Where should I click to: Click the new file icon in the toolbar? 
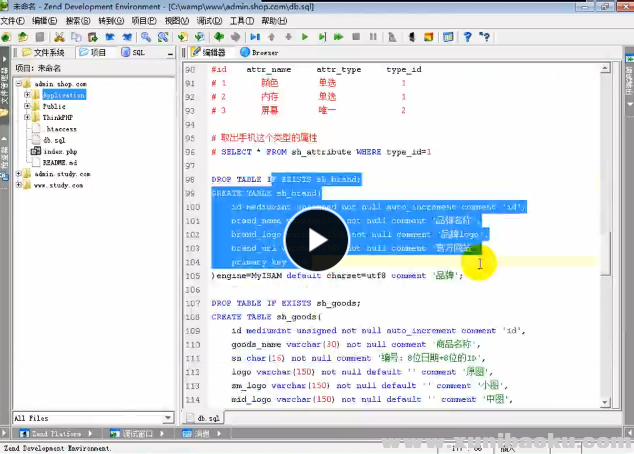pyautogui.click(x=8, y=37)
